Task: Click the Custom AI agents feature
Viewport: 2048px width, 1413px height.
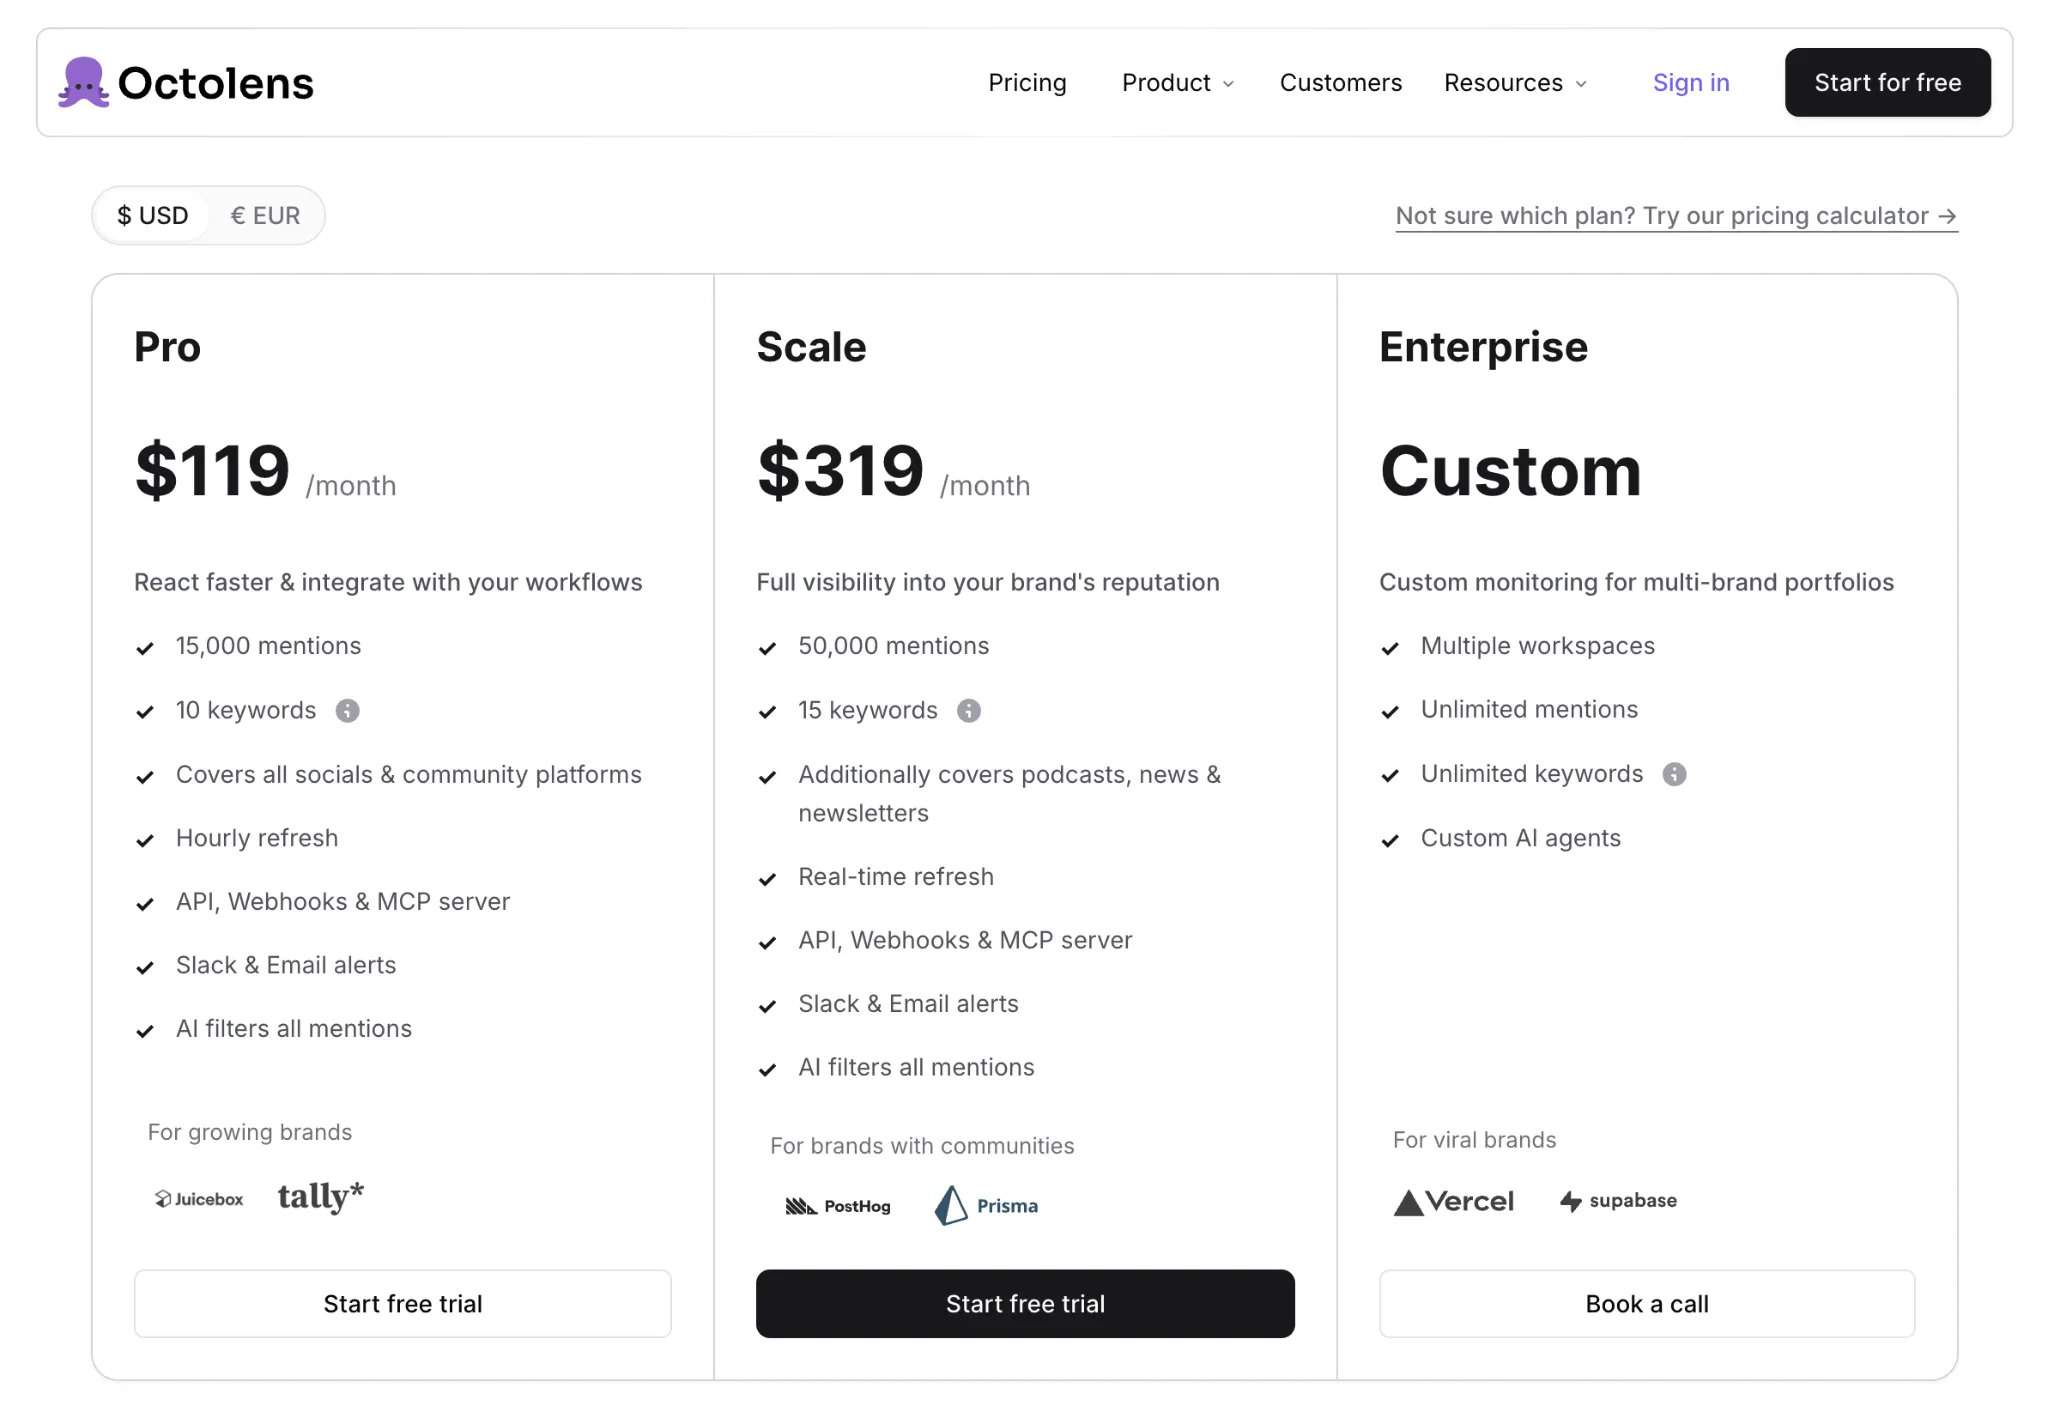Action: point(1520,838)
